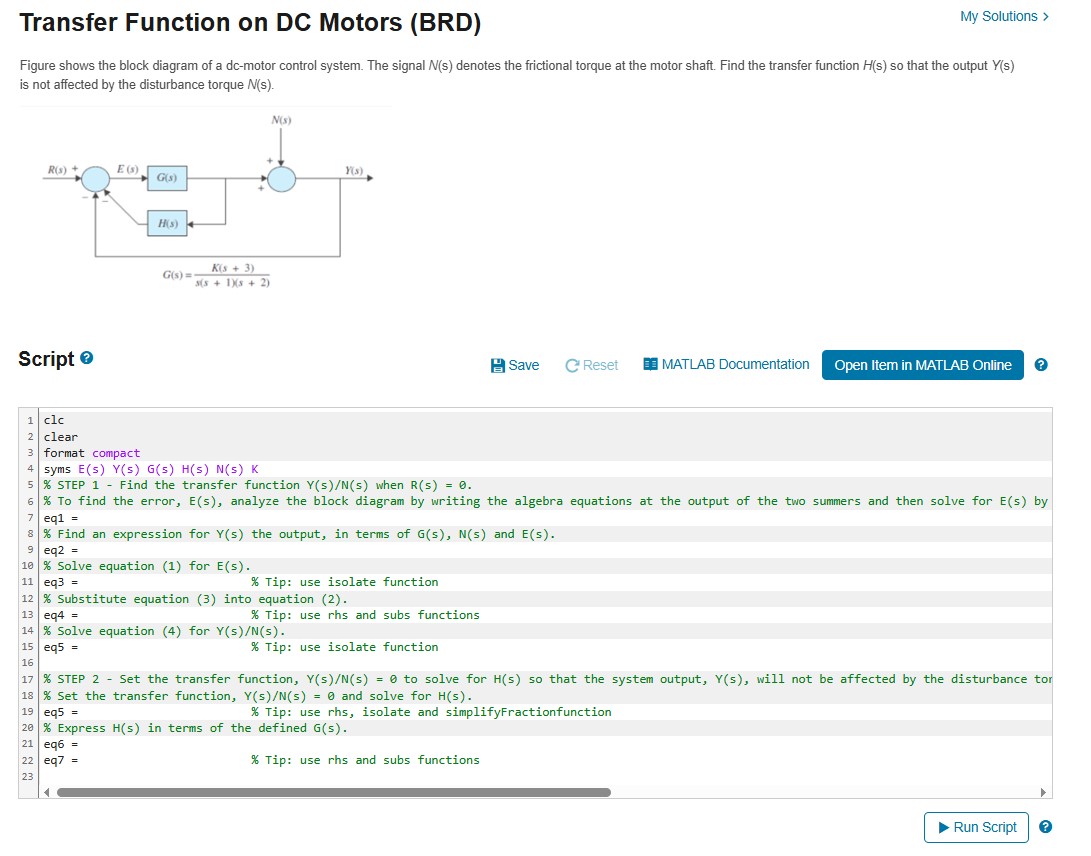Image resolution: width=1091 pixels, height=856 pixels.
Task: Click the help icon next to Run Script
Action: tap(1045, 827)
